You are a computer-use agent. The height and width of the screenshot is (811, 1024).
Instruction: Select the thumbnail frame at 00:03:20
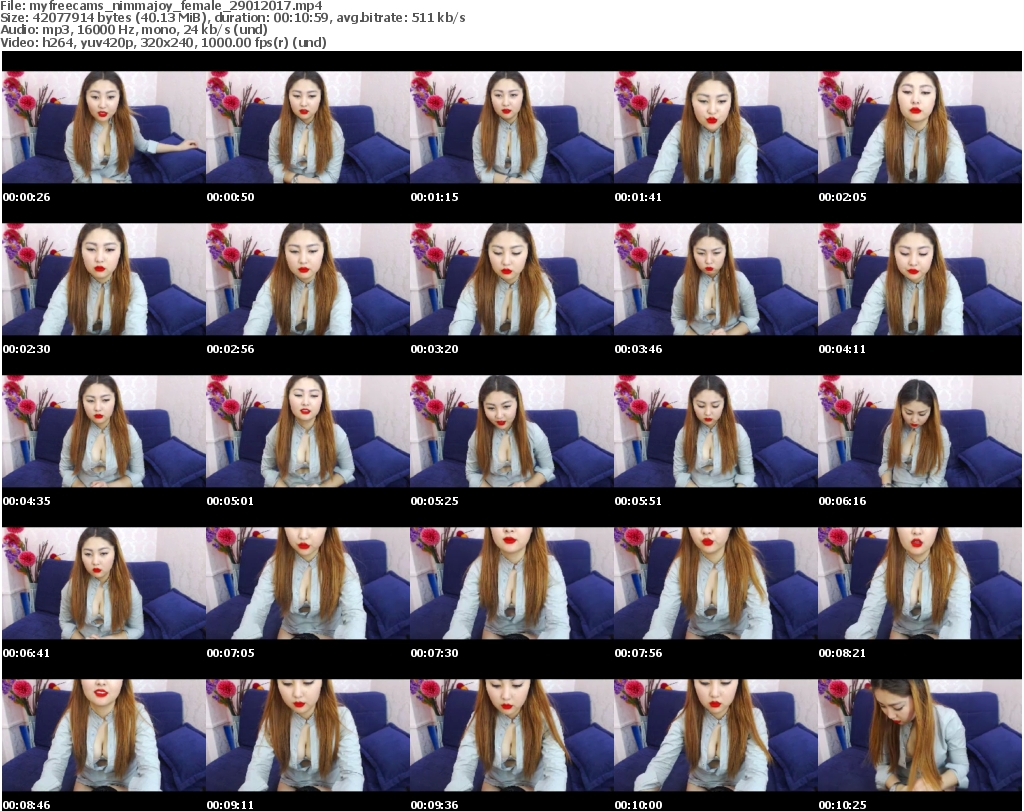tap(511, 279)
